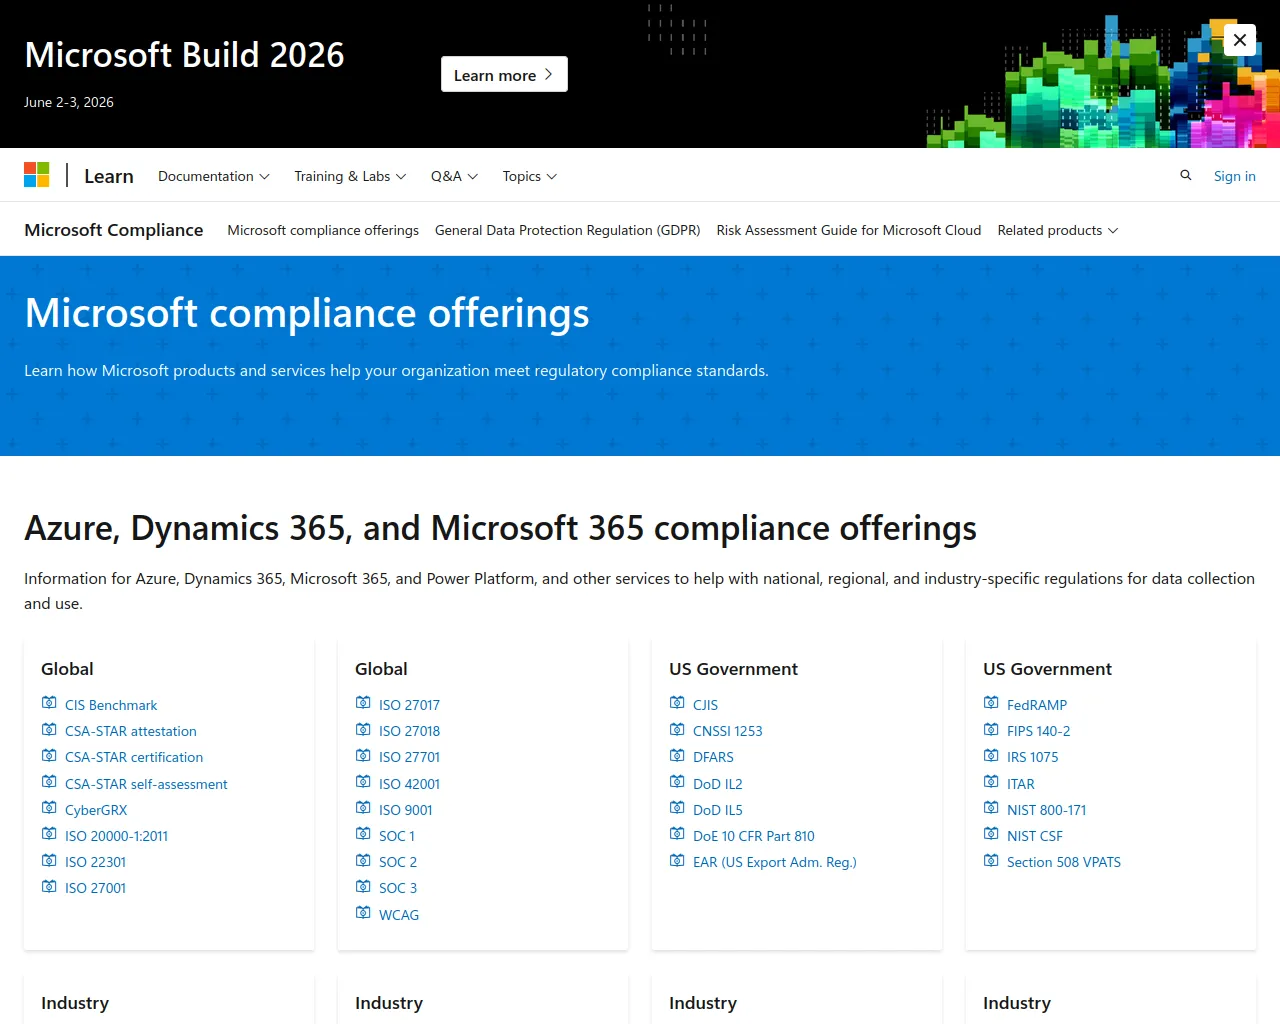Expand the Topics dropdown menu
The image size is (1280, 1024).
(530, 176)
